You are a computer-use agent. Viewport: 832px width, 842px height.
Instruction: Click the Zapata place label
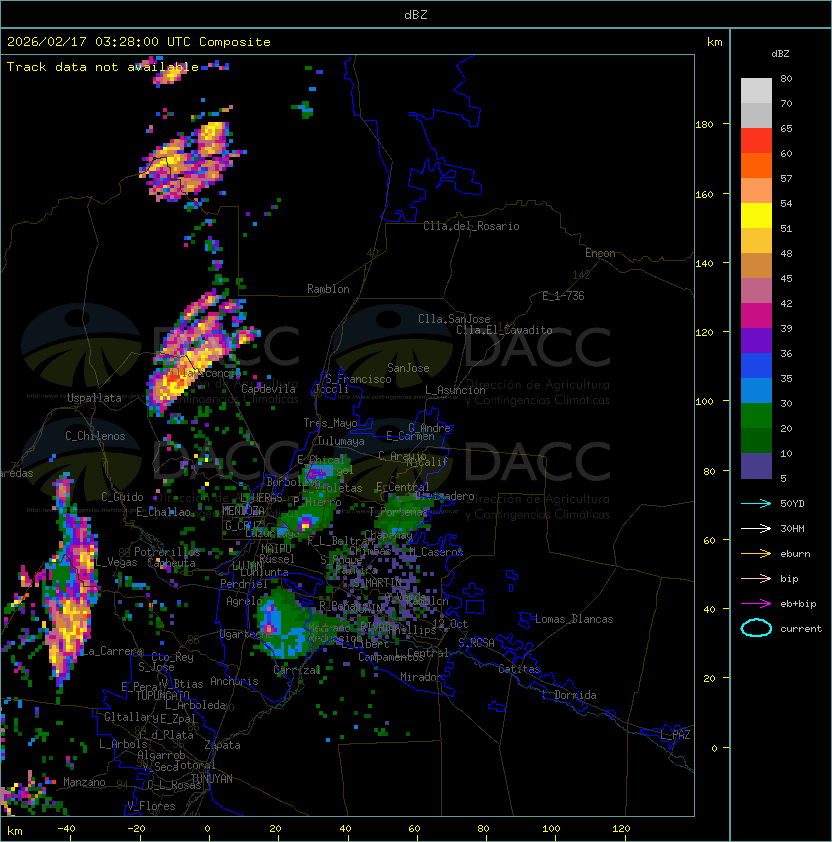[222, 745]
